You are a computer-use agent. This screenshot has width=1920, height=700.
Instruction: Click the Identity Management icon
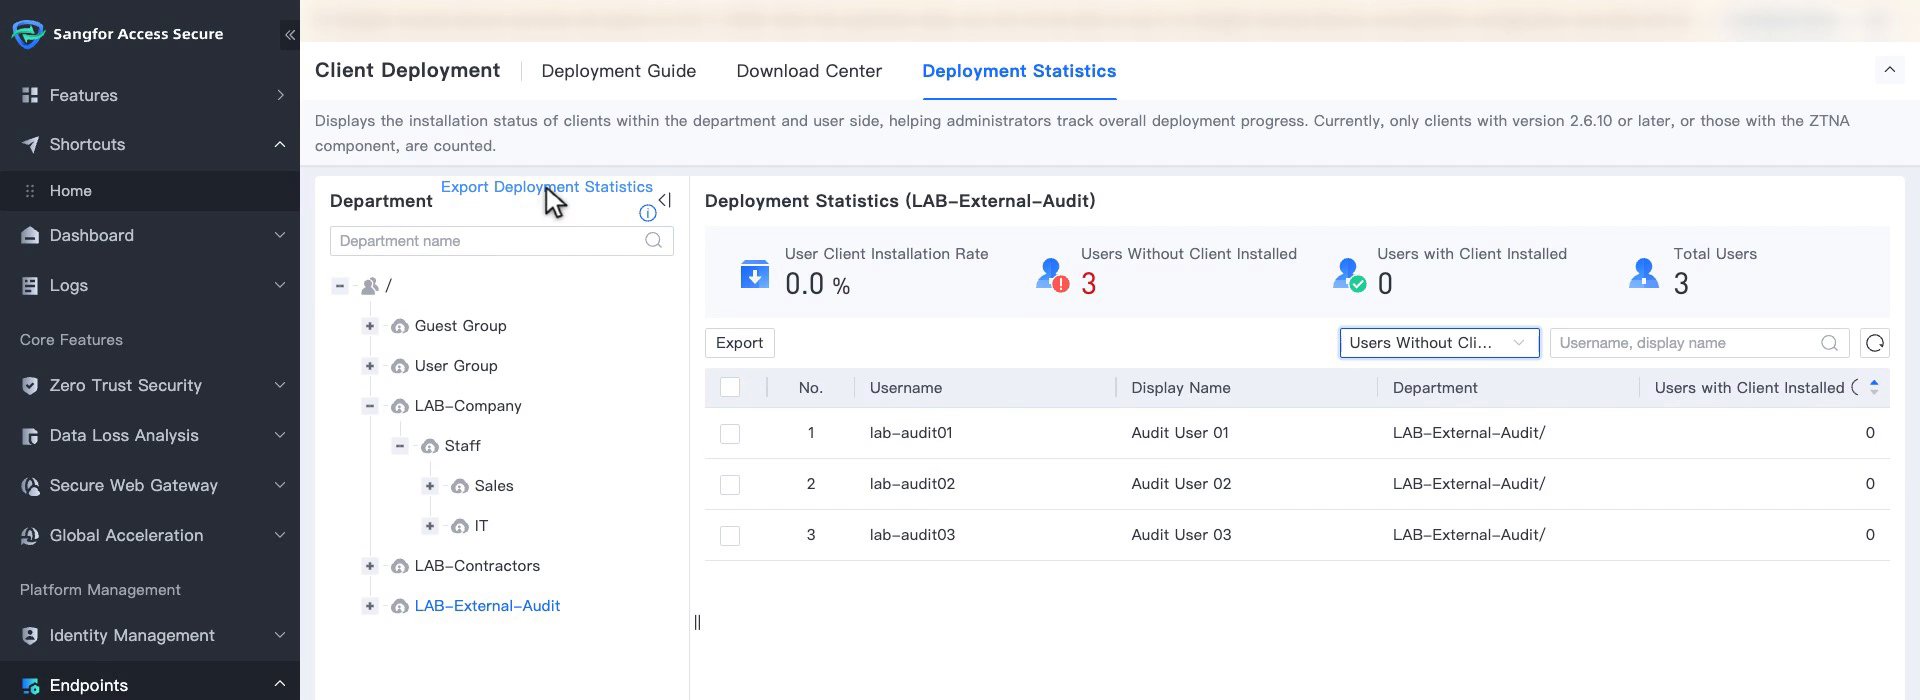(x=30, y=635)
